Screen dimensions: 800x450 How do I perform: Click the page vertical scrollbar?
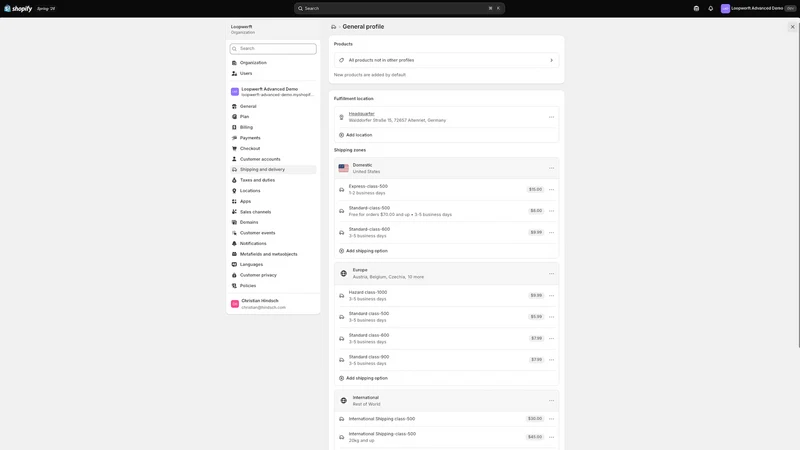click(x=798, y=184)
